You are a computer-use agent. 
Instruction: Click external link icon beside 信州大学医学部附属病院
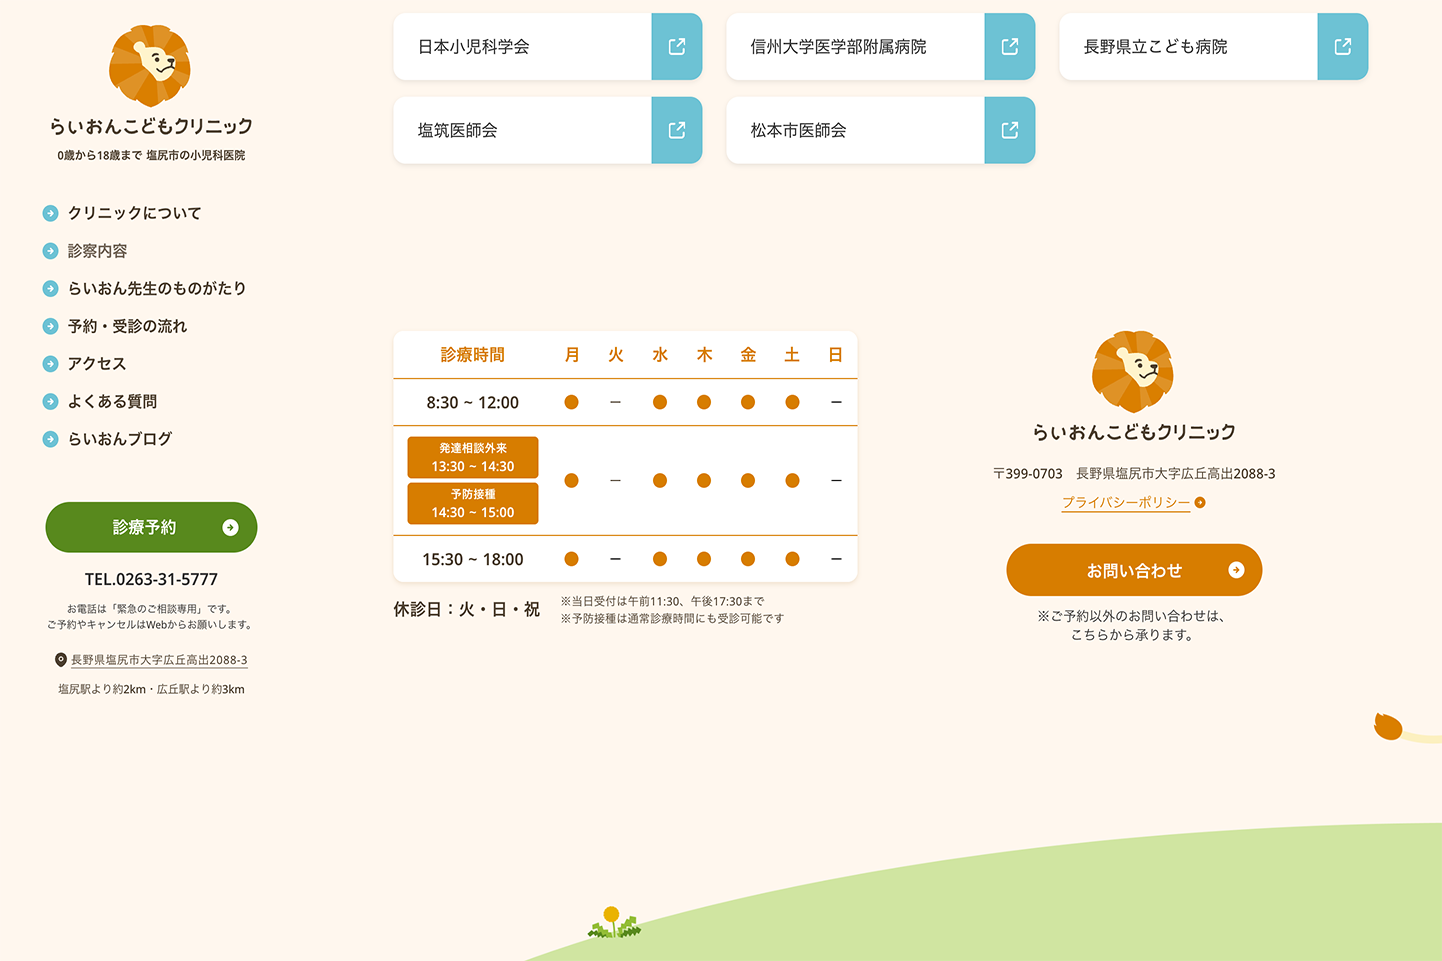point(1010,47)
